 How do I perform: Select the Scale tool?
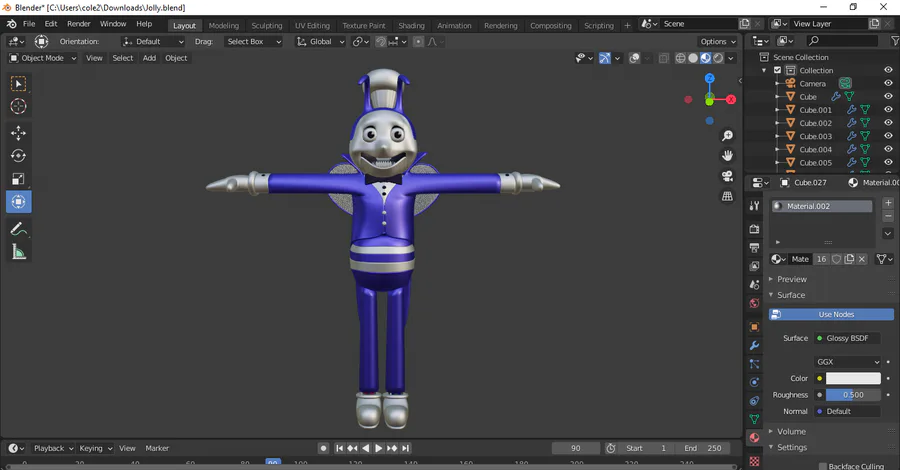tap(18, 179)
